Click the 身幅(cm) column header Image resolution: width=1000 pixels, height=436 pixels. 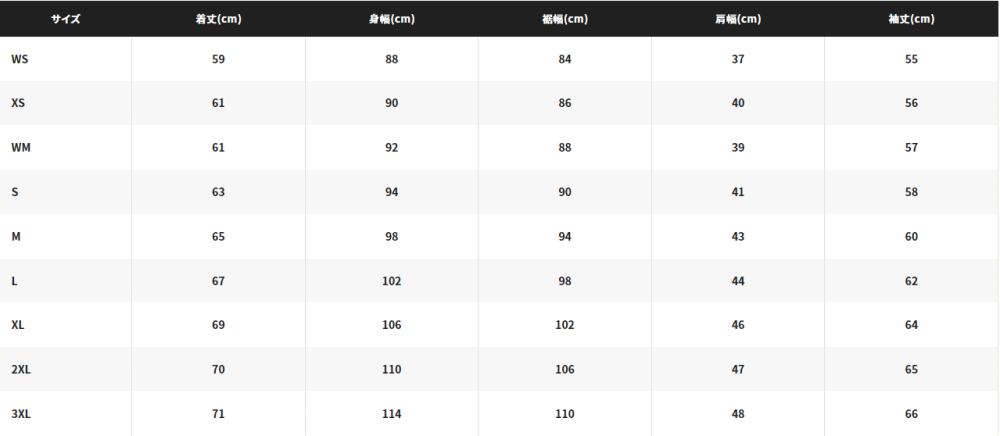tap(392, 19)
